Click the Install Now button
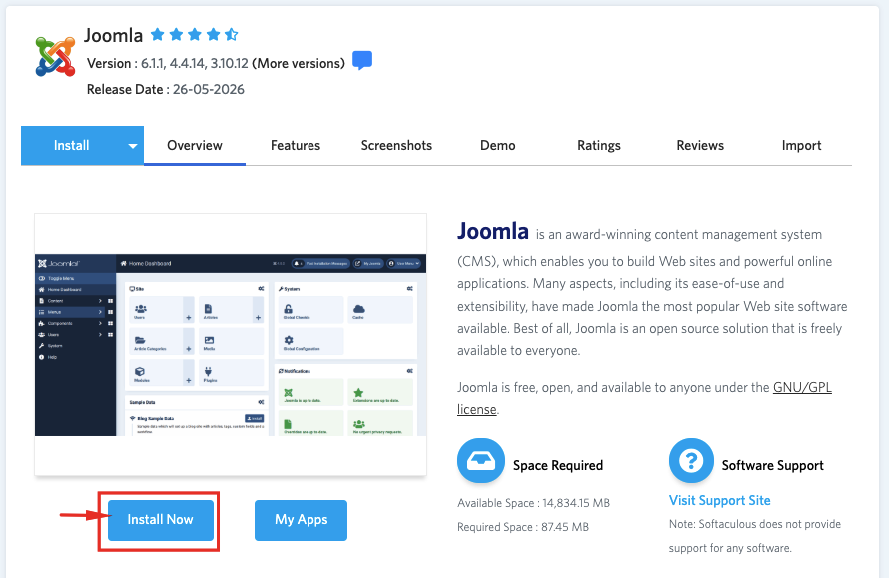Screen dimensions: 889x578 (160, 520)
